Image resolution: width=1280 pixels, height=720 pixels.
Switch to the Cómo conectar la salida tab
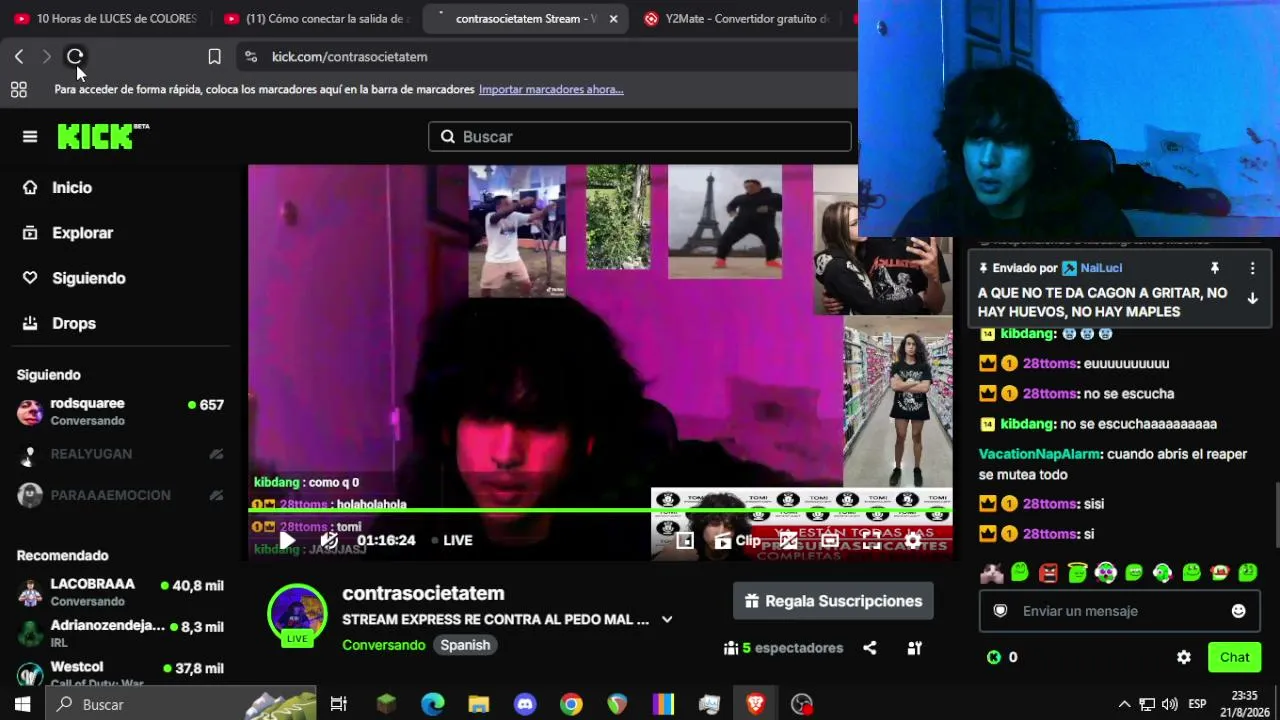tap(316, 19)
